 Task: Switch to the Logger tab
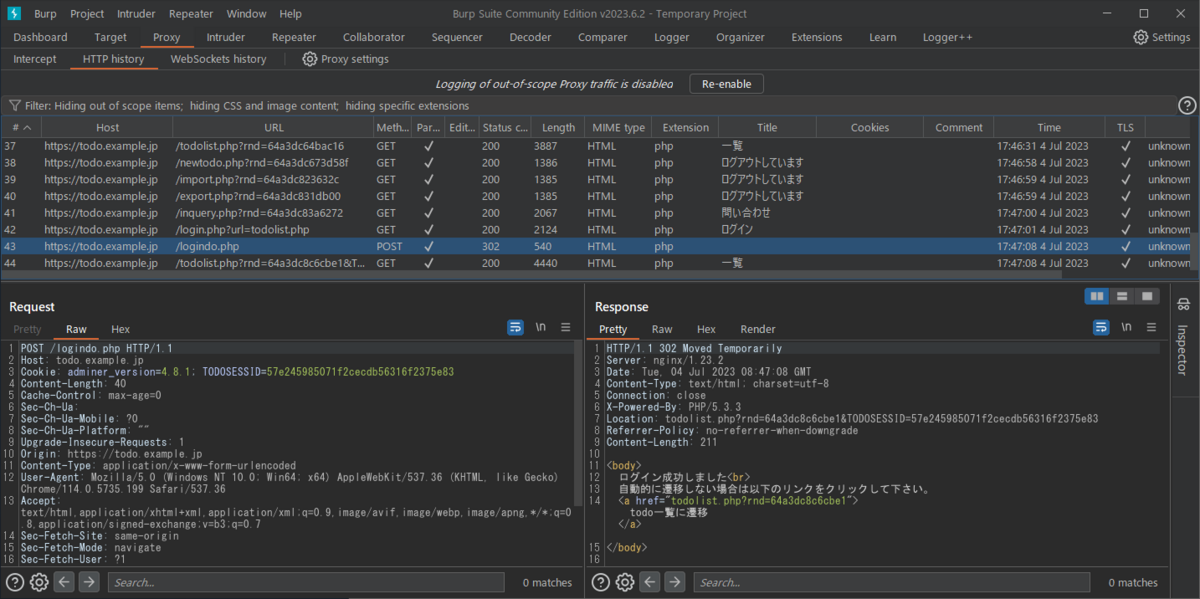[x=672, y=37]
